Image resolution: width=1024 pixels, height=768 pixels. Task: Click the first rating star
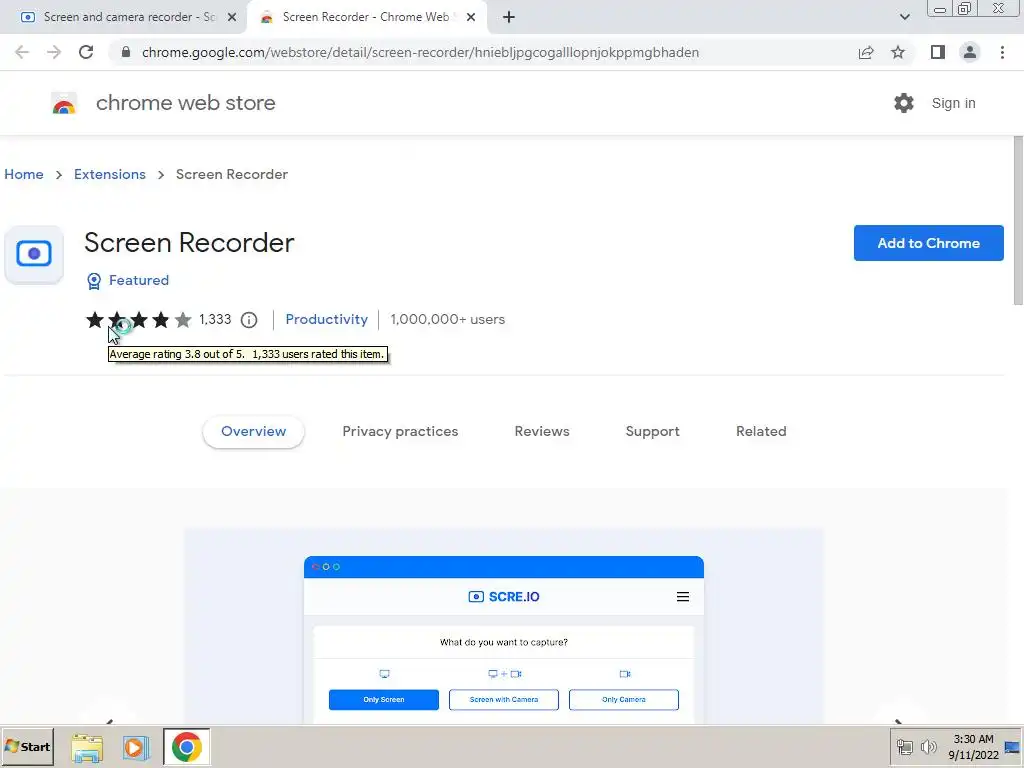95,320
